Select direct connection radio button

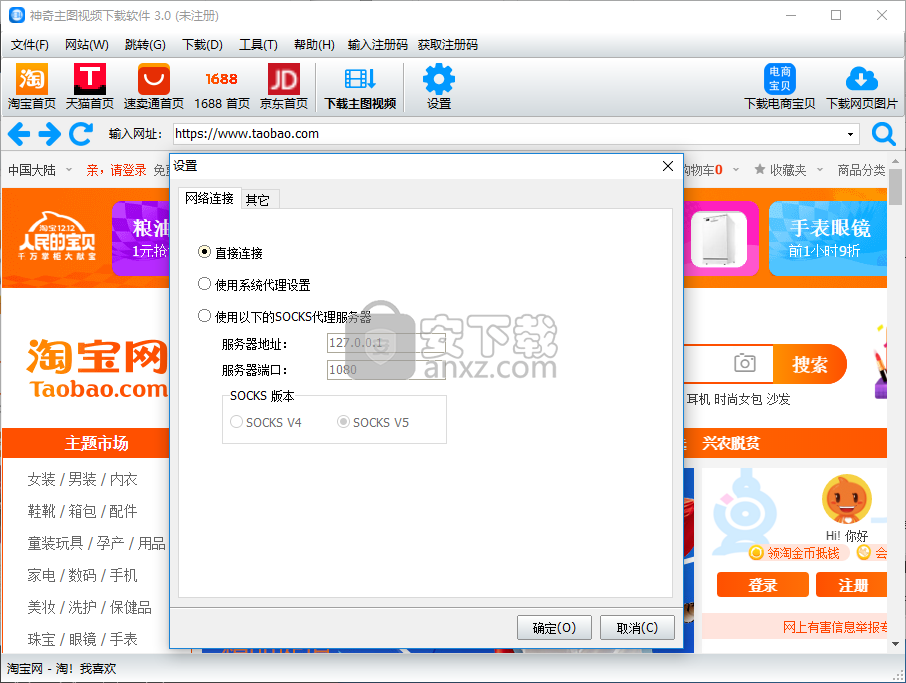(x=204, y=252)
